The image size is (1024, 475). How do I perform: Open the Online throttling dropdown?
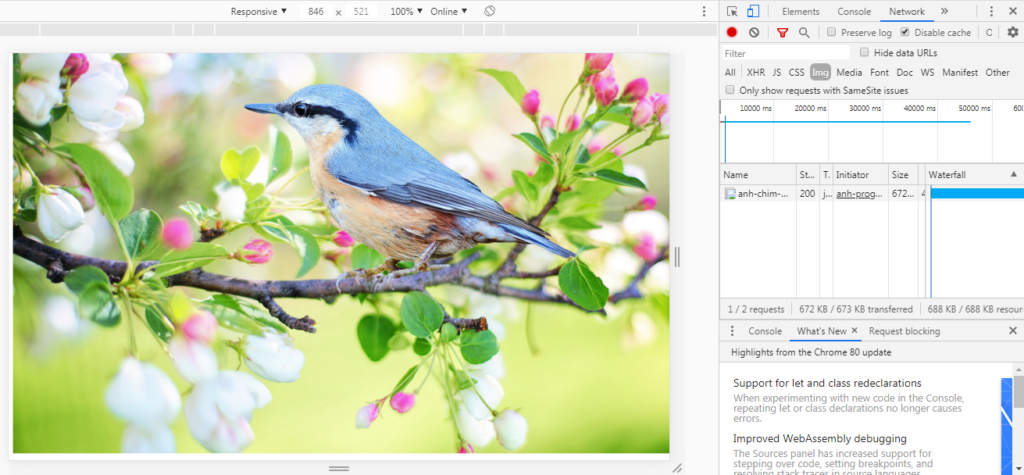pos(448,12)
